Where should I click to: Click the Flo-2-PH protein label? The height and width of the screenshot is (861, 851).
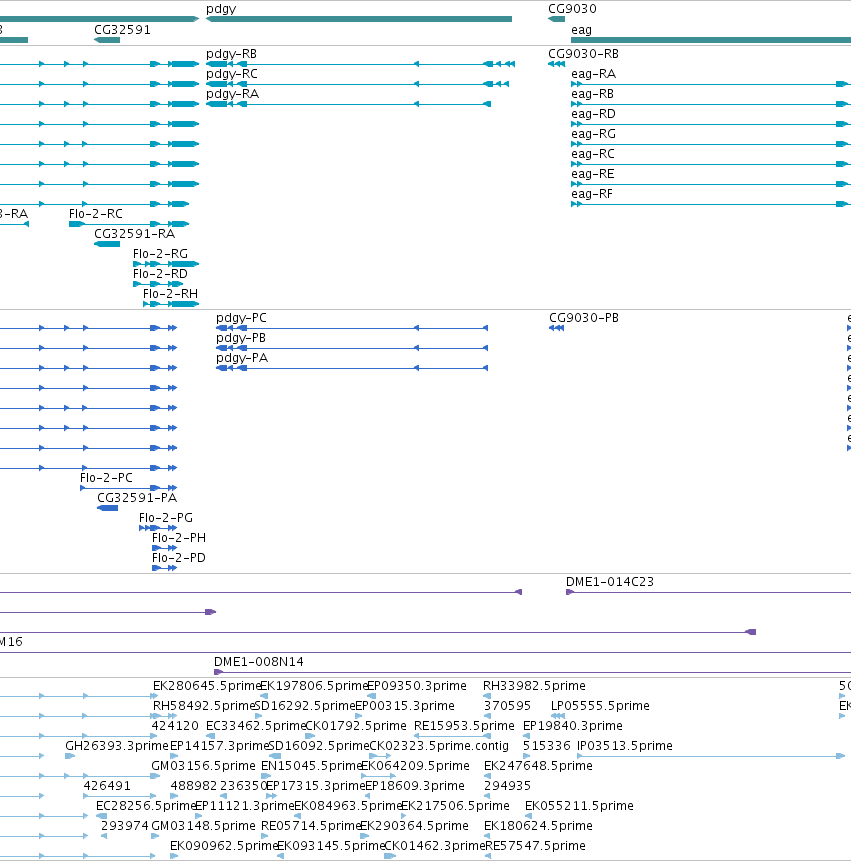pos(179,538)
